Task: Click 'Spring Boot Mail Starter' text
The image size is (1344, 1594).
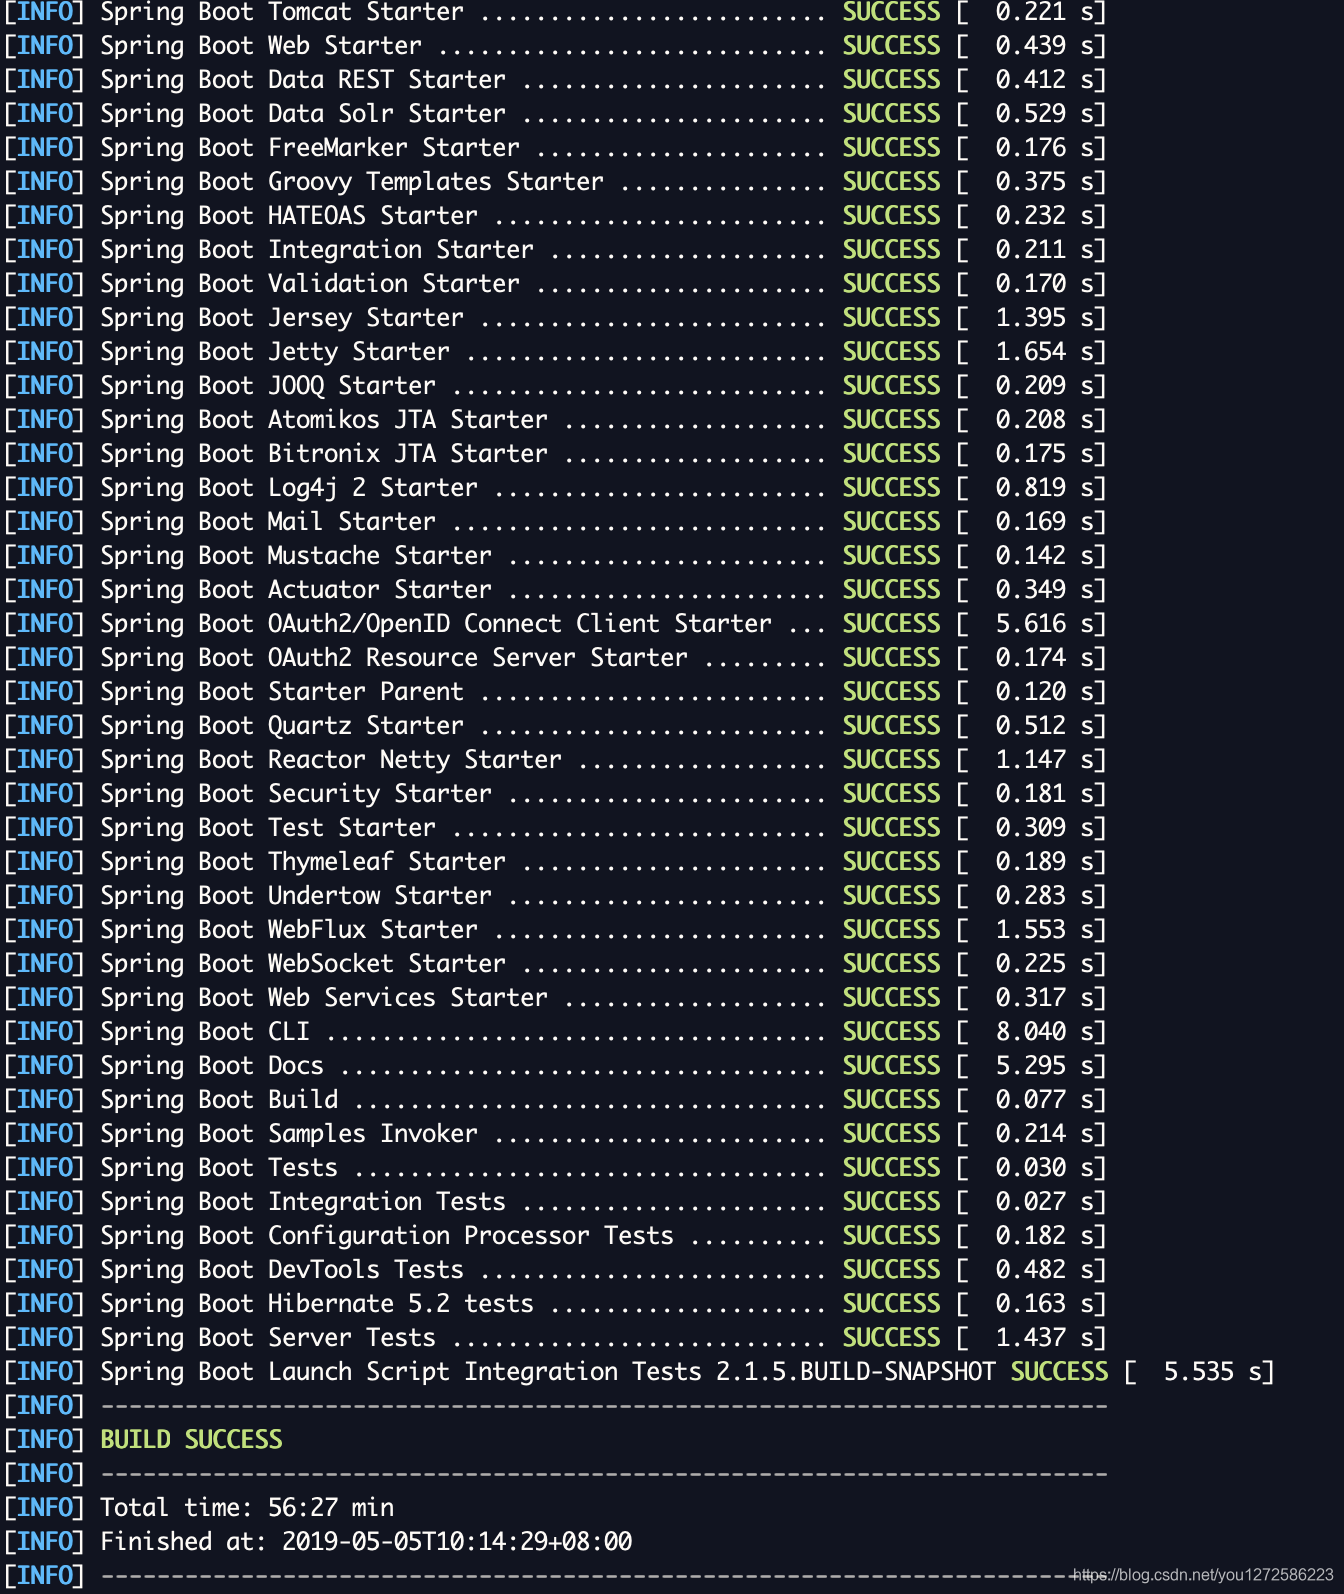Action: [268, 522]
